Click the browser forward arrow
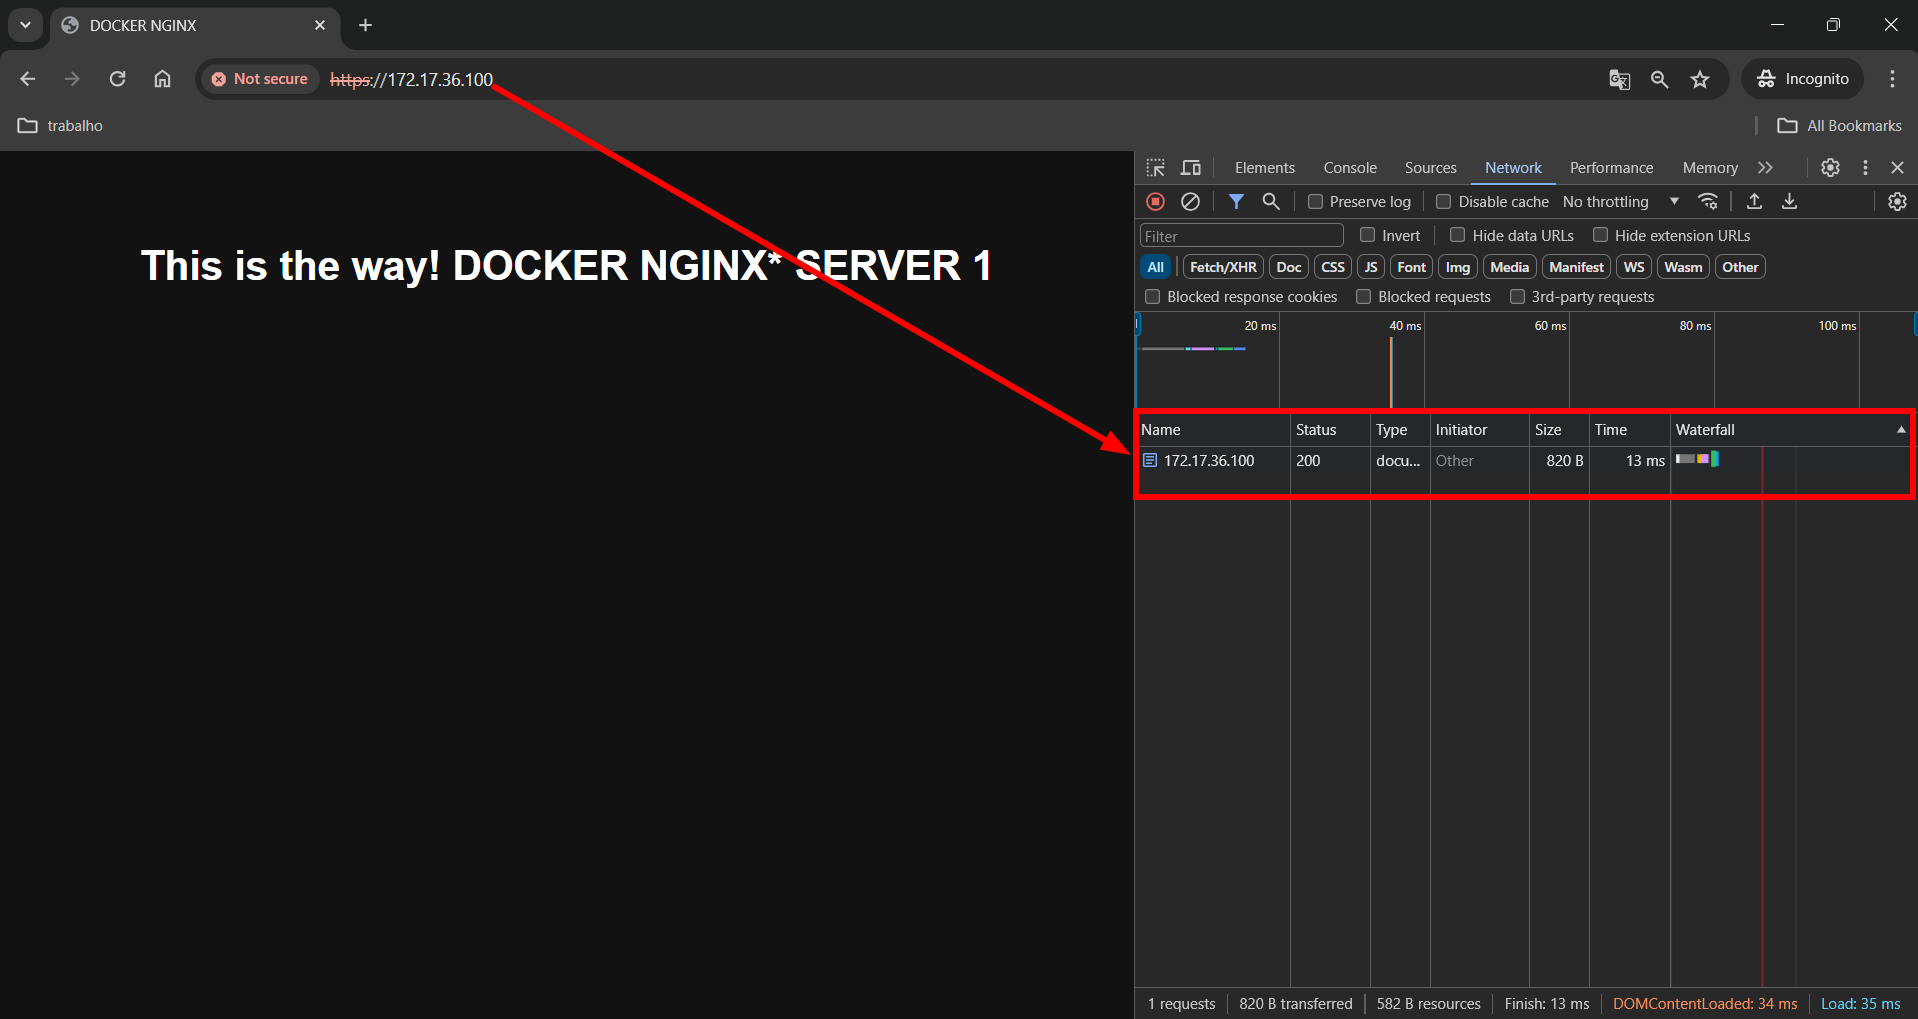This screenshot has height=1019, width=1918. (72, 79)
